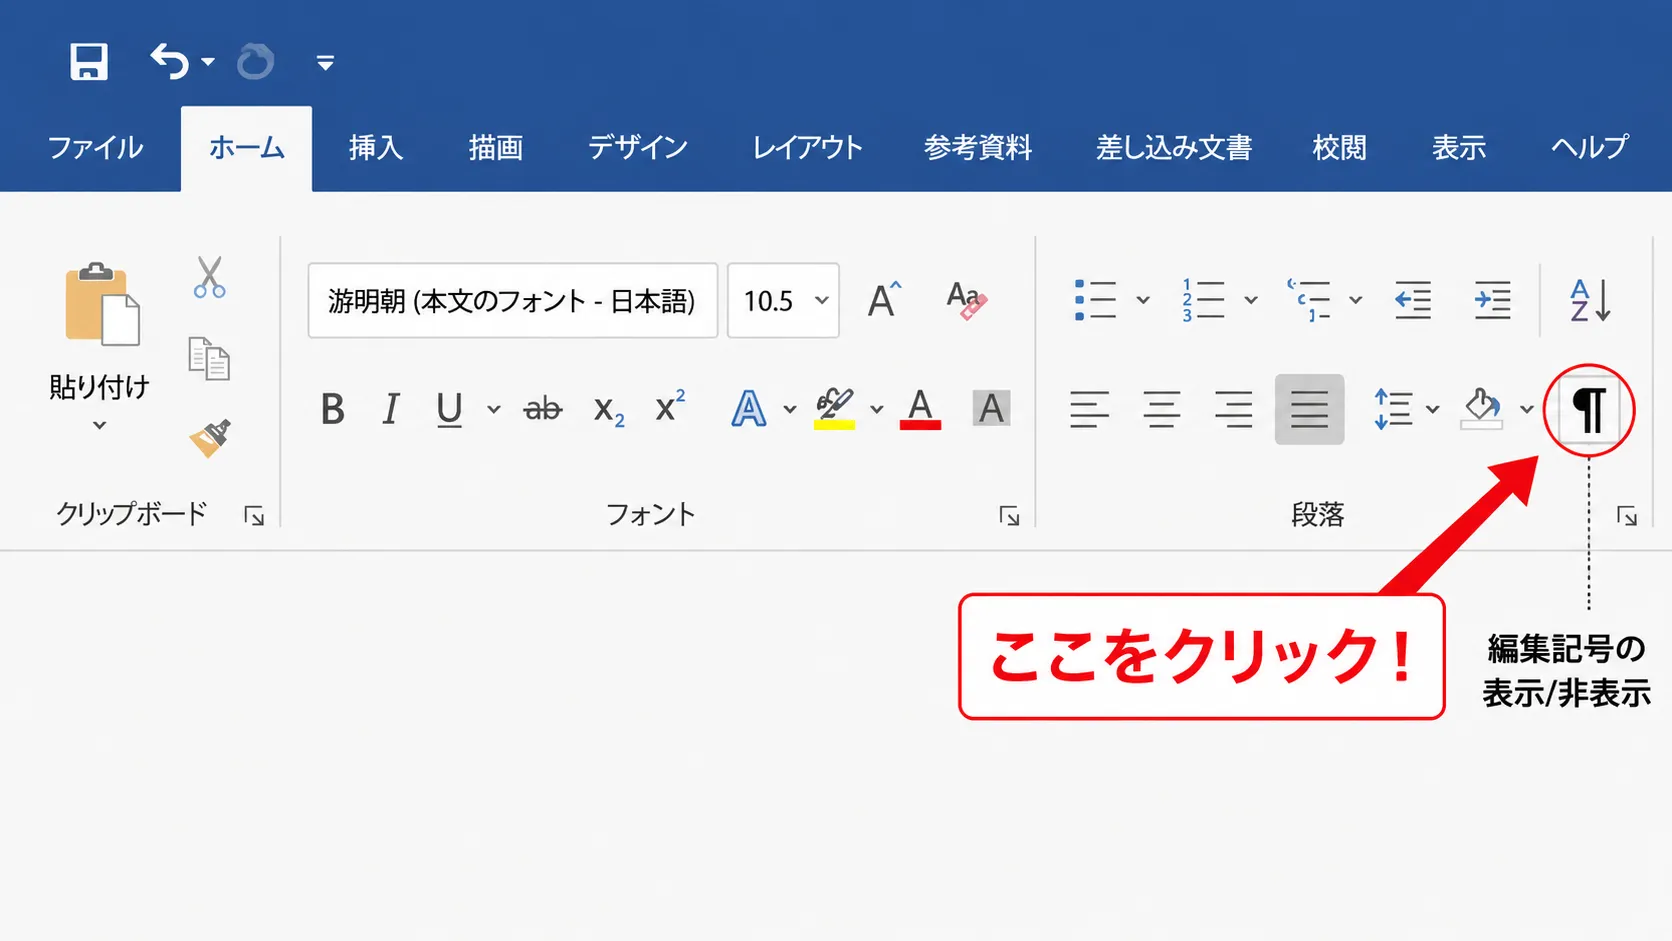1672x941 pixels.
Task: Toggle strikethrough formatting
Action: [x=543, y=409]
